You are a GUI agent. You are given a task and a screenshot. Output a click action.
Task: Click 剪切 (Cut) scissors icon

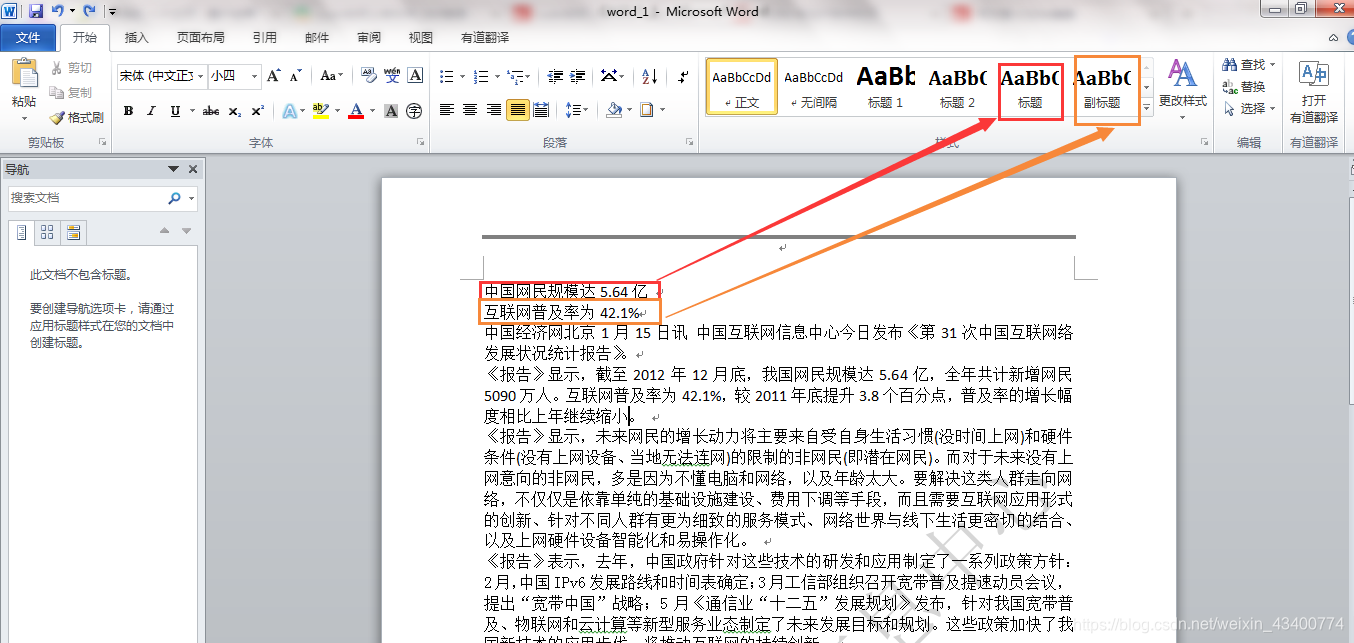point(57,68)
